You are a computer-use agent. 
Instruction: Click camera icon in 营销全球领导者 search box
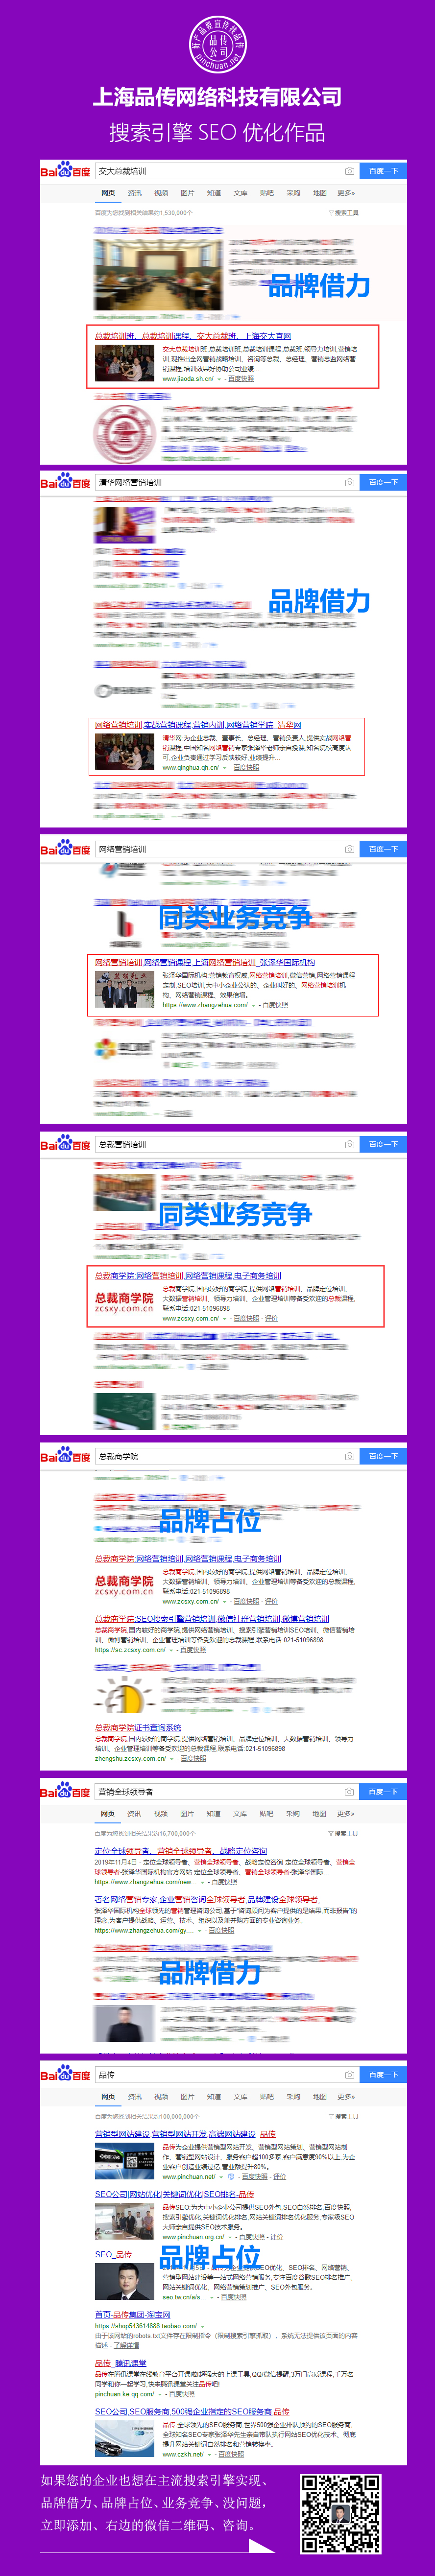click(x=349, y=1792)
